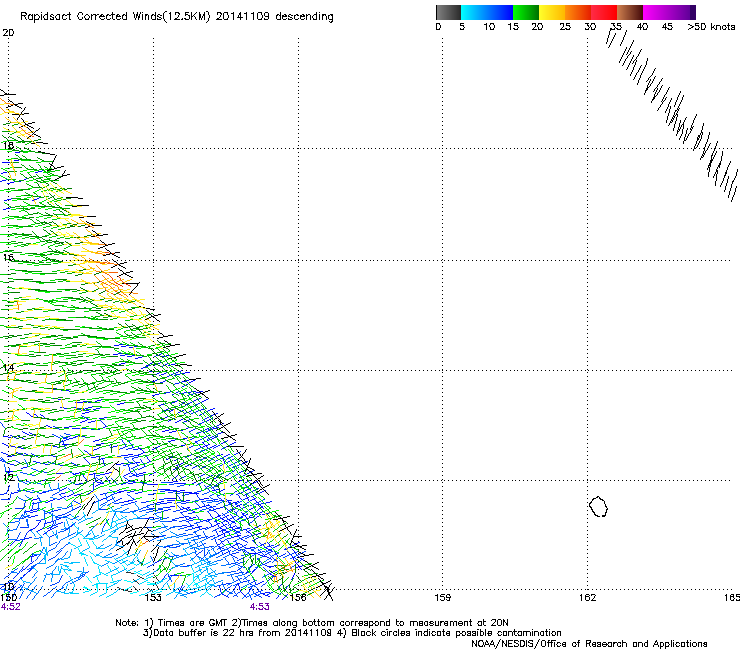Click the '25' legend scale label
Image resolution: width=740 pixels, height=650 pixels.
[565, 27]
